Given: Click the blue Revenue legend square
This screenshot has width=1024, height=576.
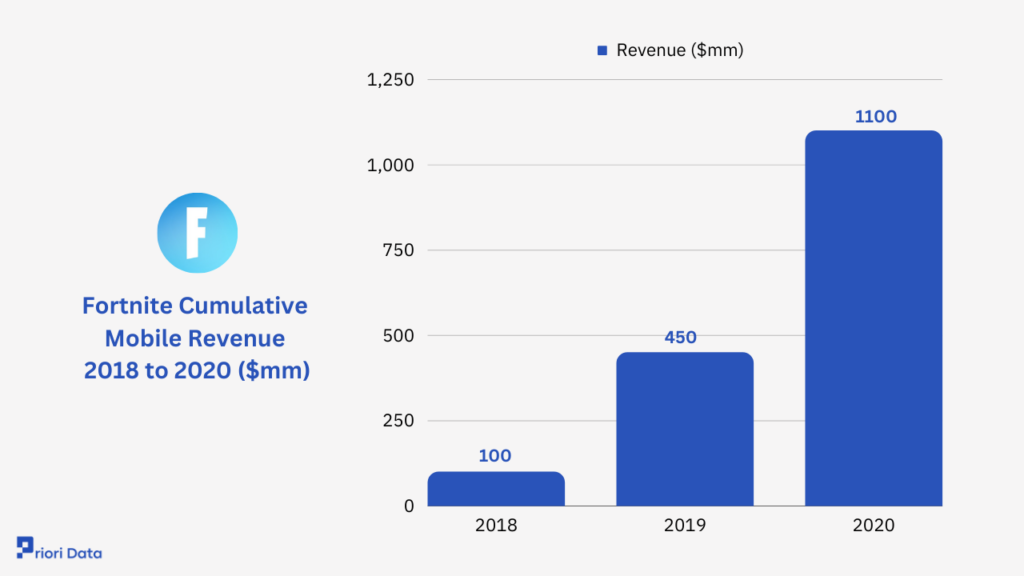Looking at the screenshot, I should point(602,50).
